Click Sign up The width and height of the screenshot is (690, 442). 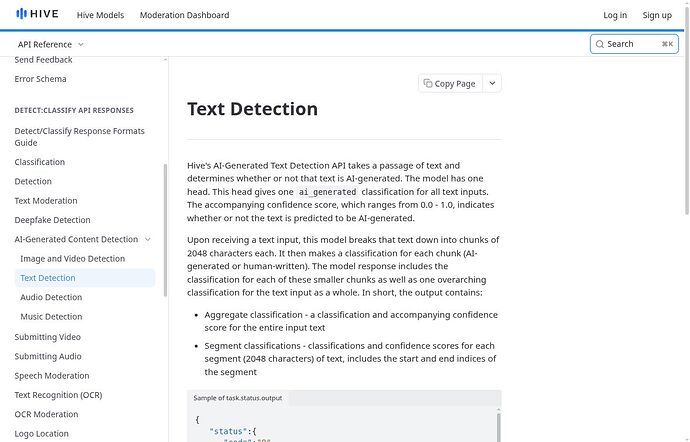(657, 15)
